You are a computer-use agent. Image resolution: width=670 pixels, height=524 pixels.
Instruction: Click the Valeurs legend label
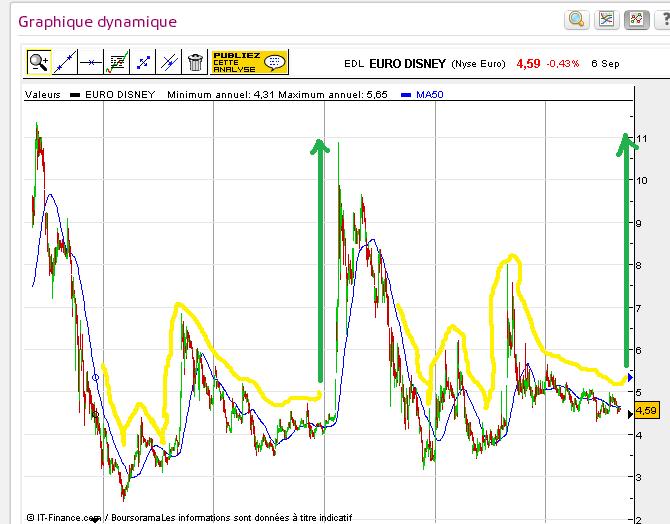(x=43, y=94)
